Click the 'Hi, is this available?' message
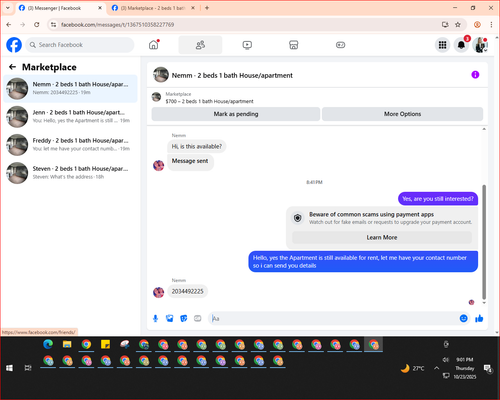The height and width of the screenshot is (400, 500). 197,146
